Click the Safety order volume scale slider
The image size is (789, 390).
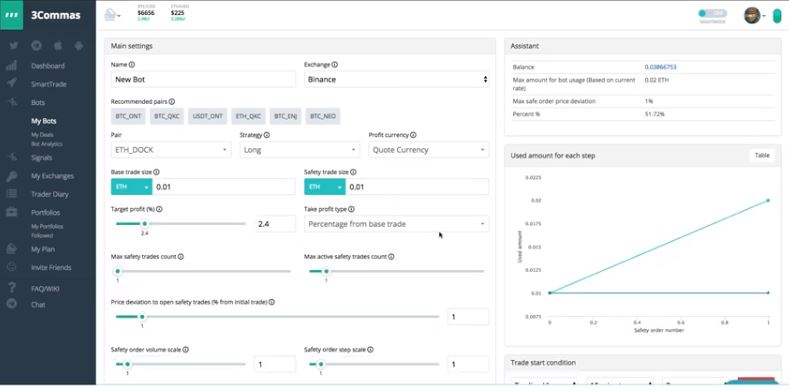(127, 364)
